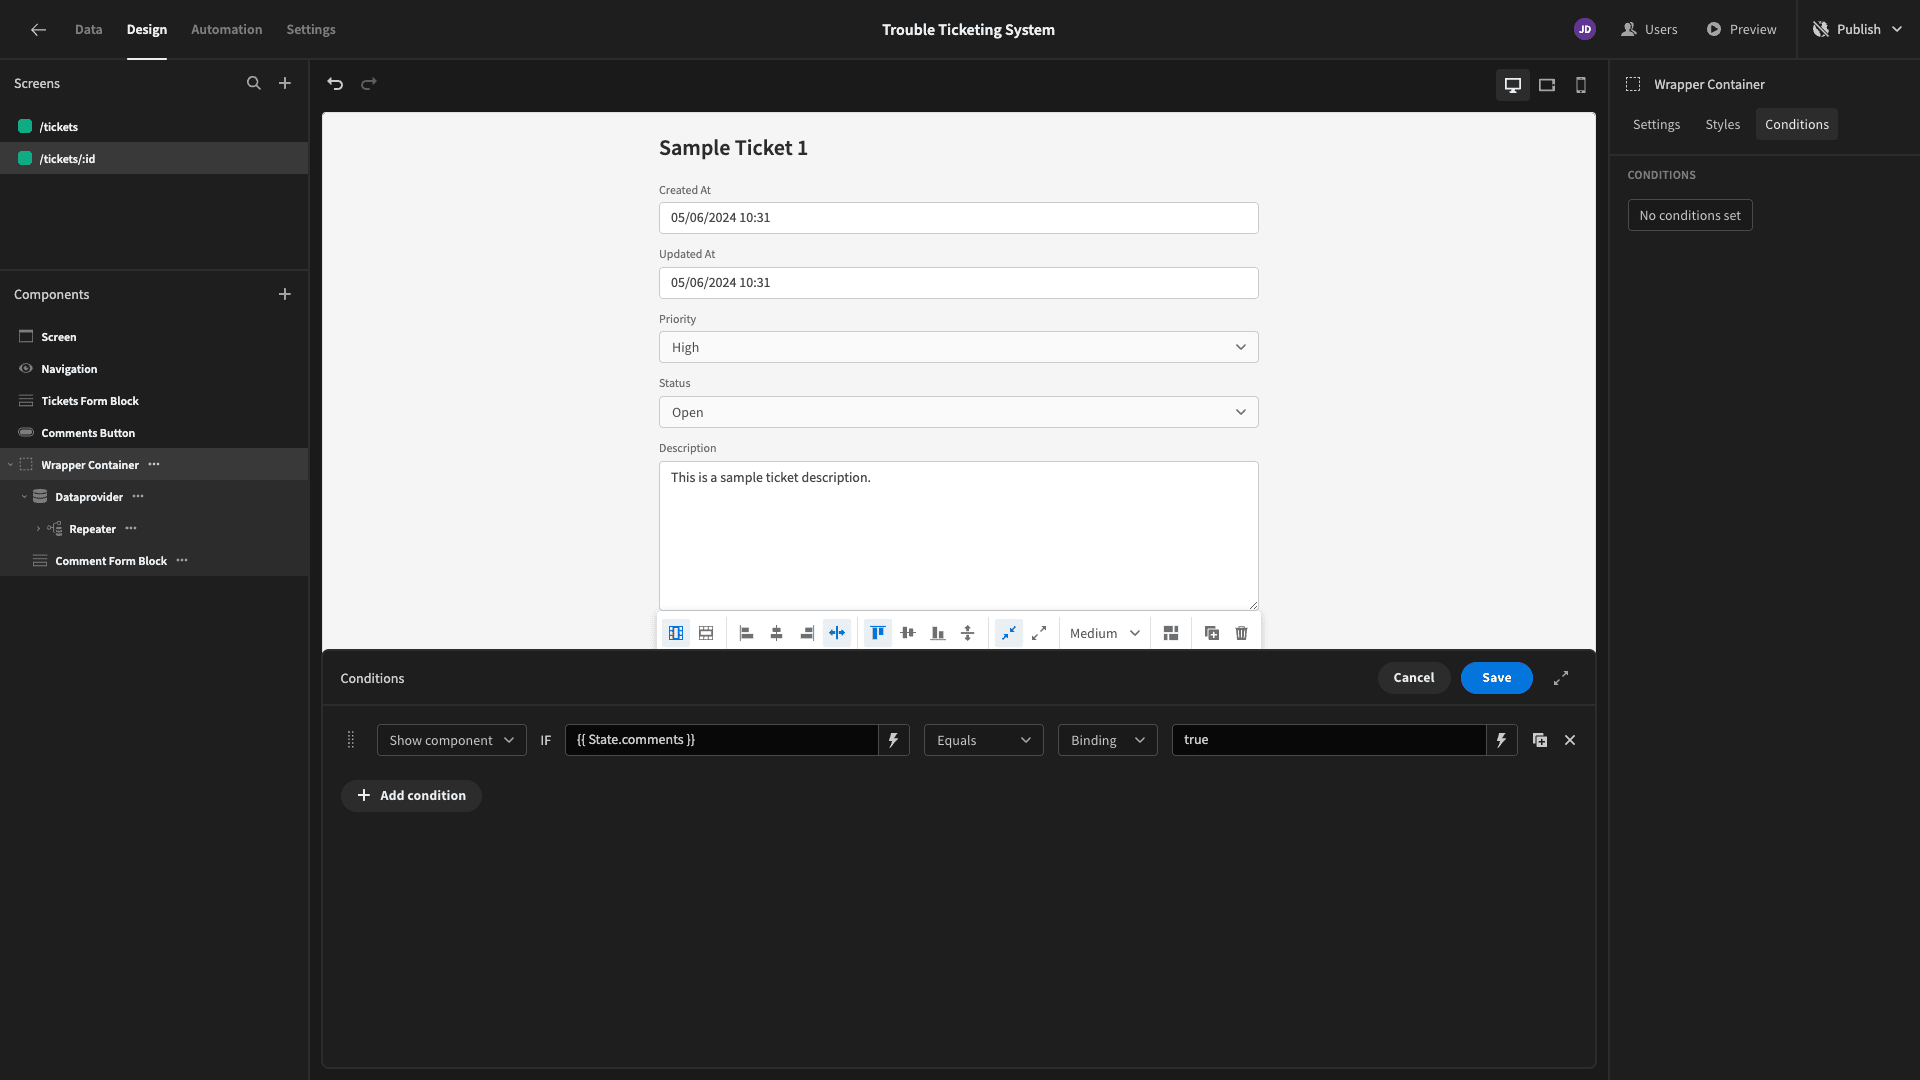Delete selected component with trash icon
Image resolution: width=1920 pixels, height=1080 pixels.
click(1241, 633)
